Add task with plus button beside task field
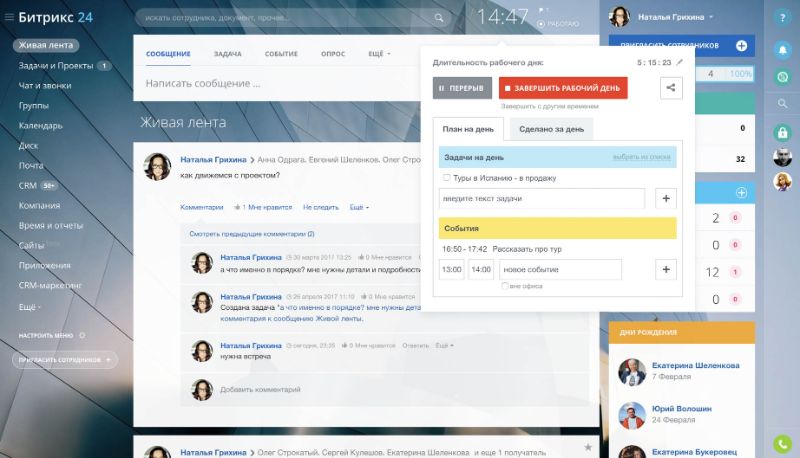The width and height of the screenshot is (800, 458). [x=666, y=198]
